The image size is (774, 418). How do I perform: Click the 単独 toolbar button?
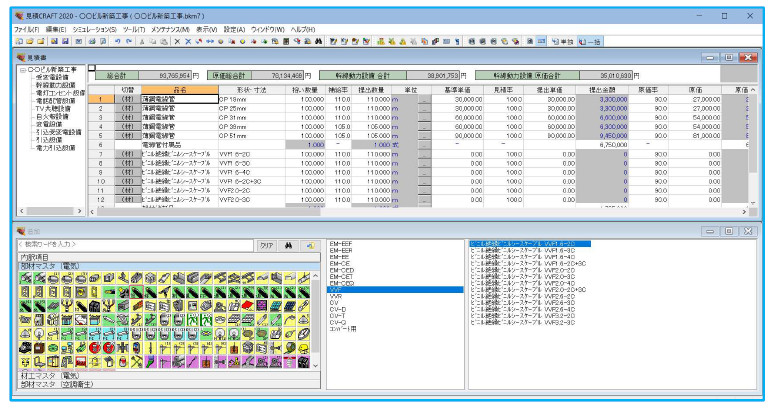(562, 41)
